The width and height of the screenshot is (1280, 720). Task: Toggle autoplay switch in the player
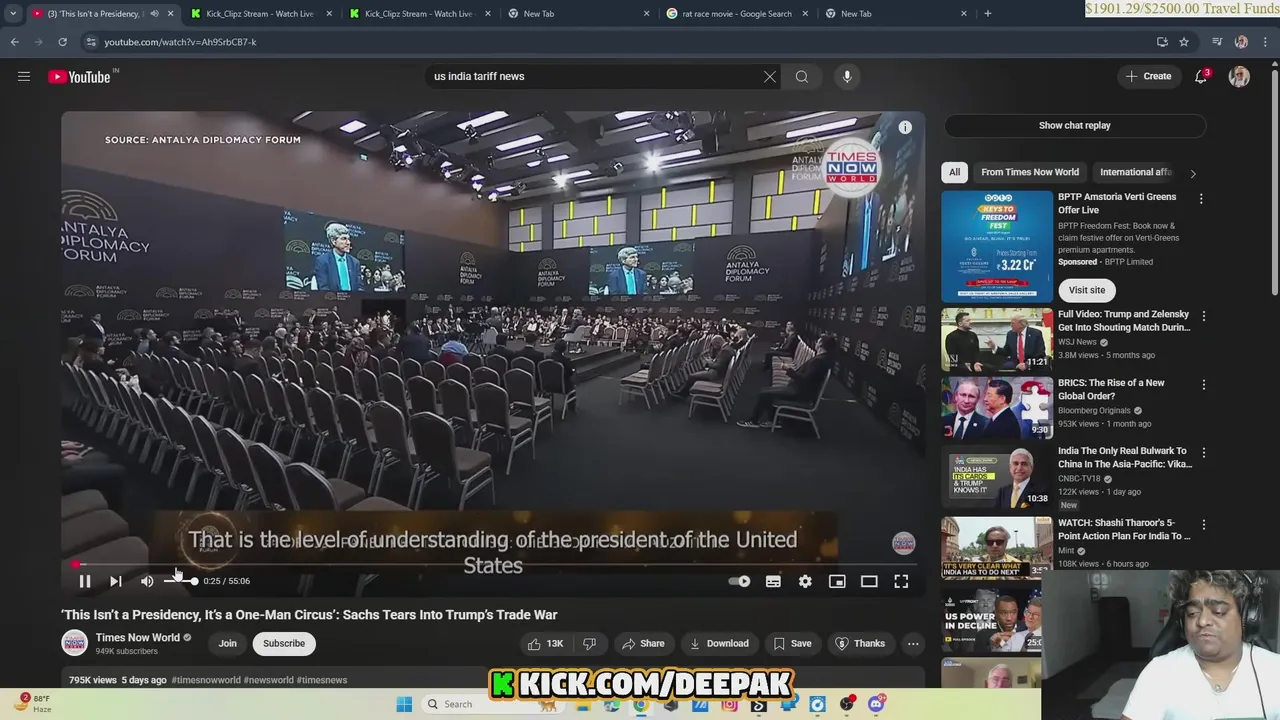pos(739,581)
